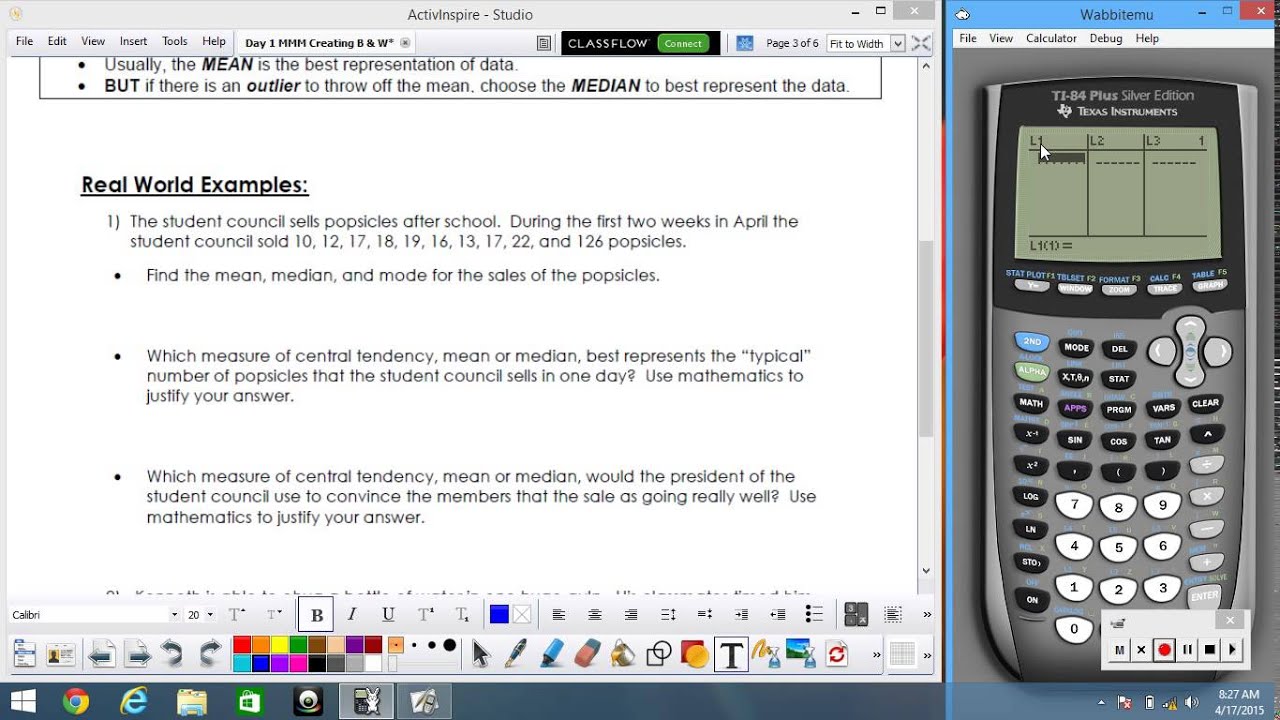Click the GRAPH key on the calculator
Screen dimensions: 1280x720
point(1209,286)
